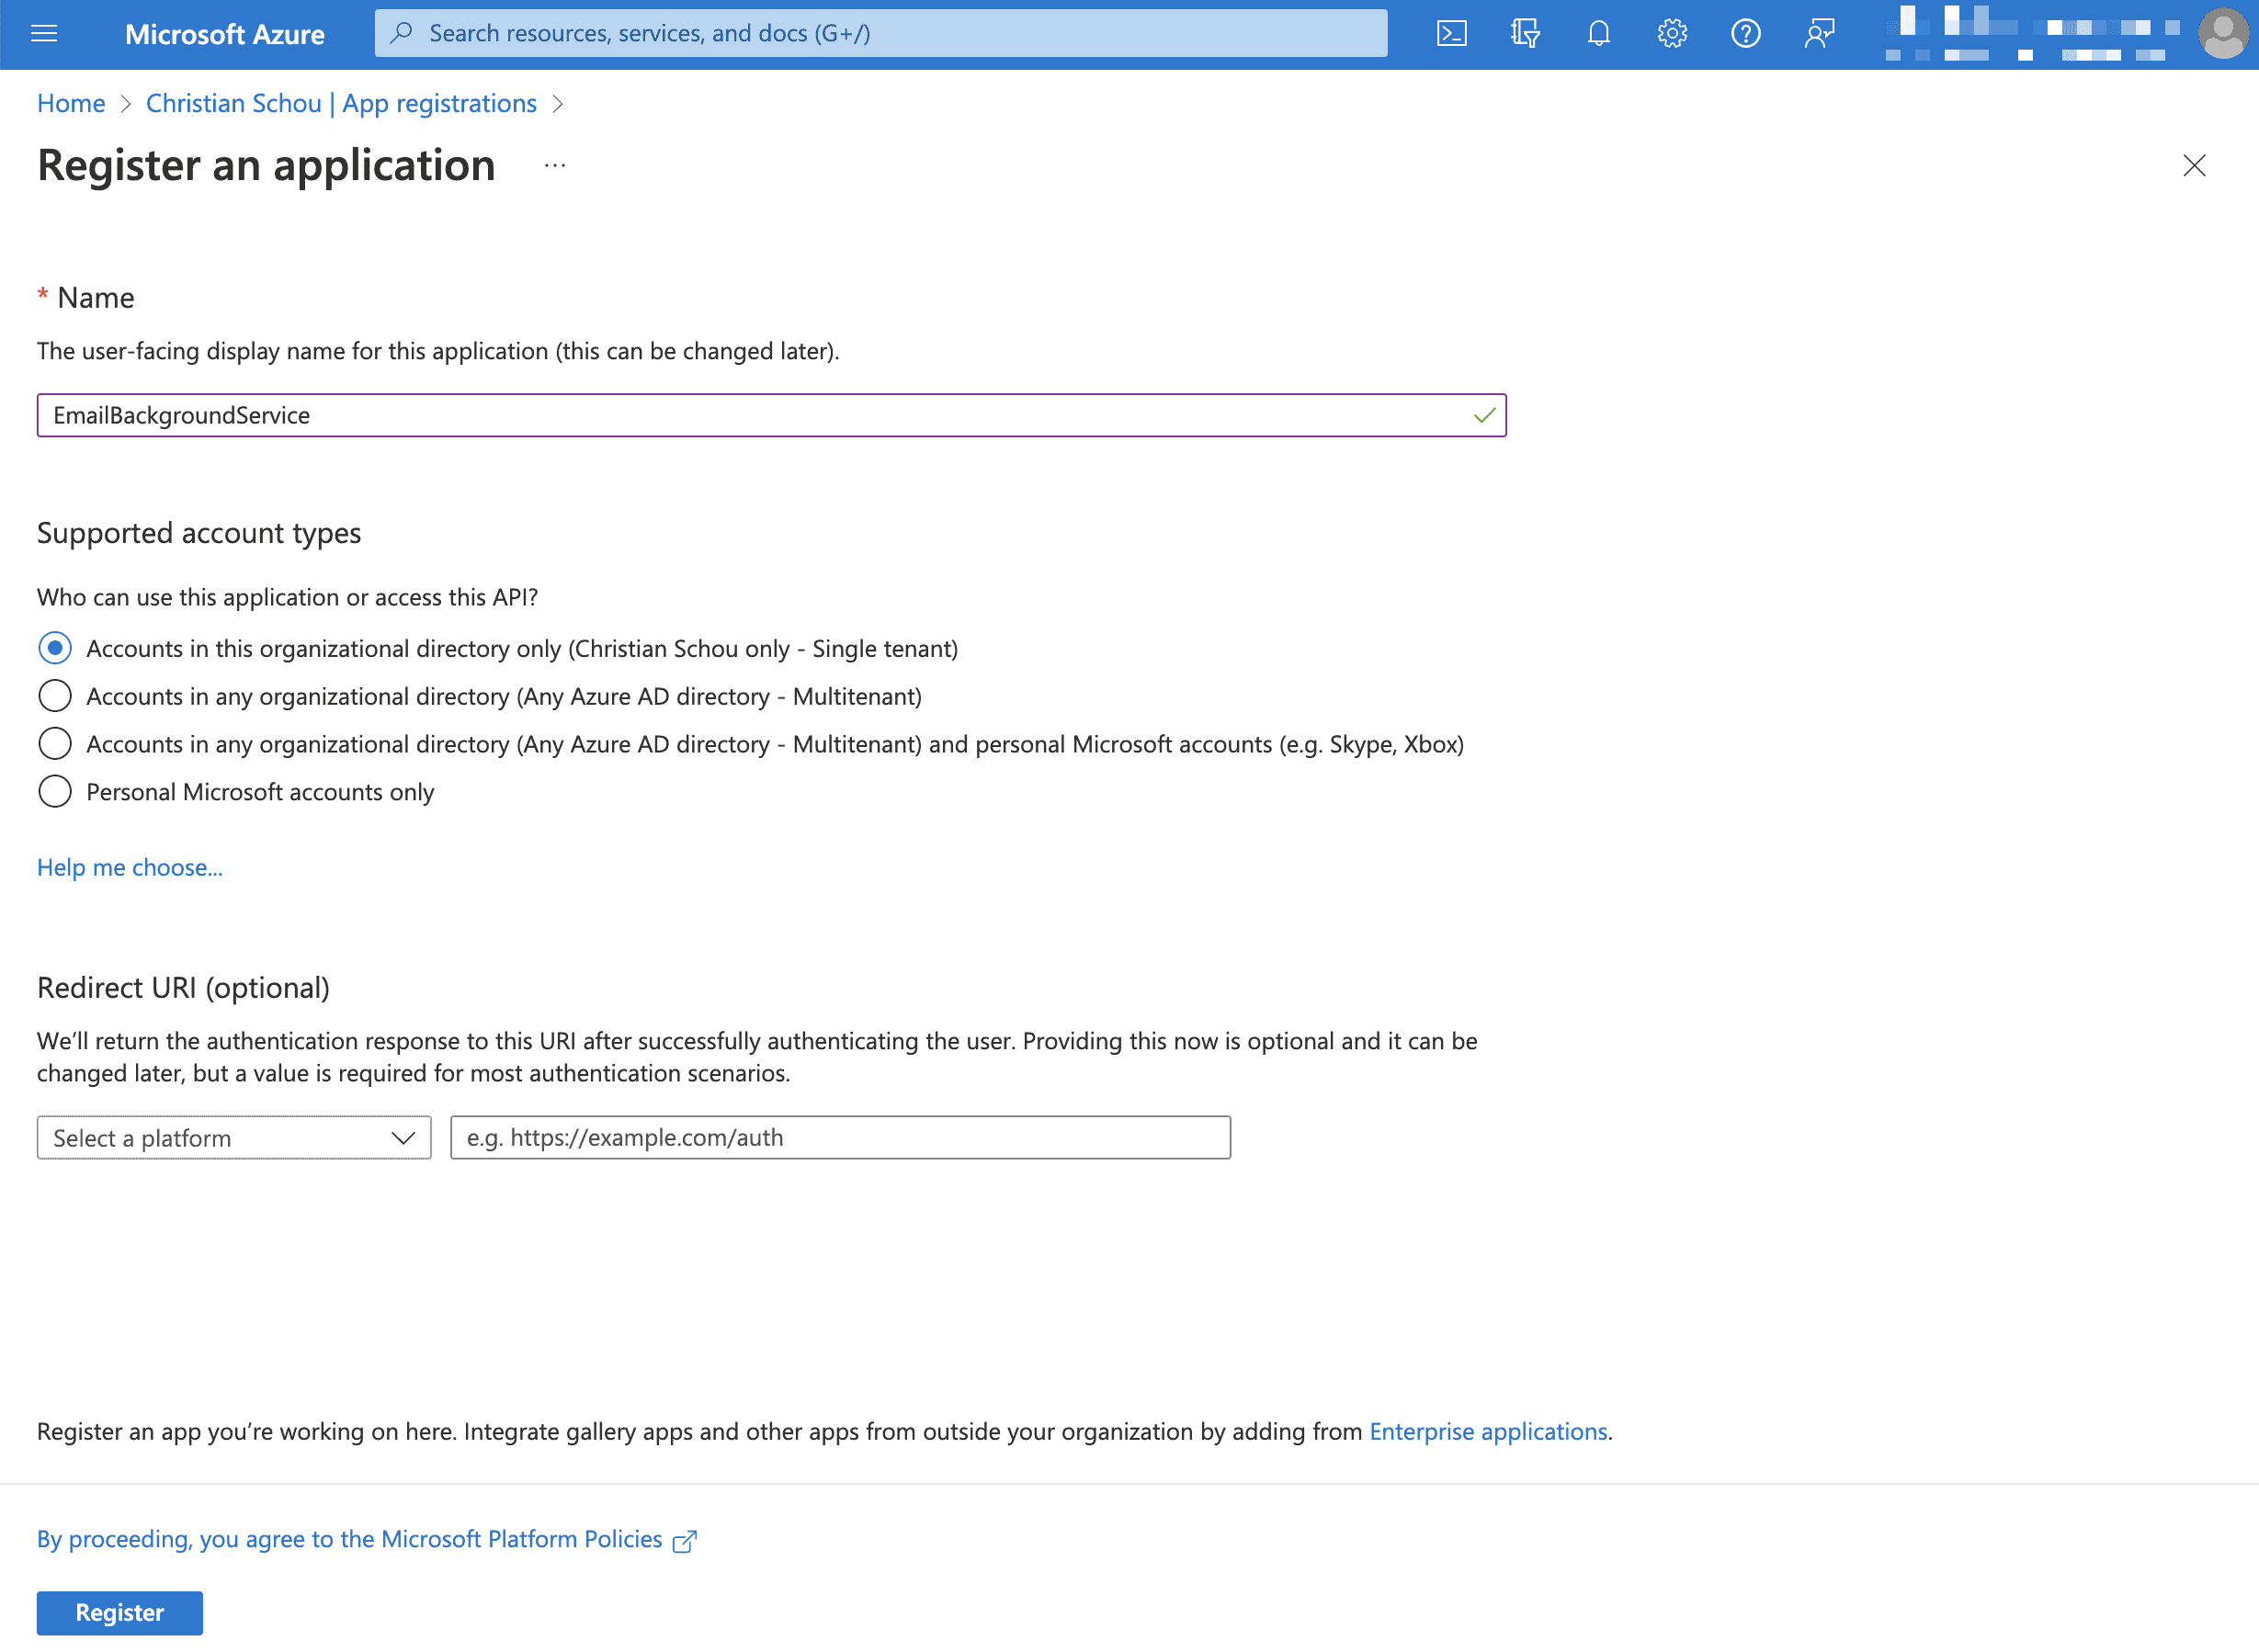Select Accounts in this organizational directory only
Screen dimensions: 2259x1652
[54, 649]
